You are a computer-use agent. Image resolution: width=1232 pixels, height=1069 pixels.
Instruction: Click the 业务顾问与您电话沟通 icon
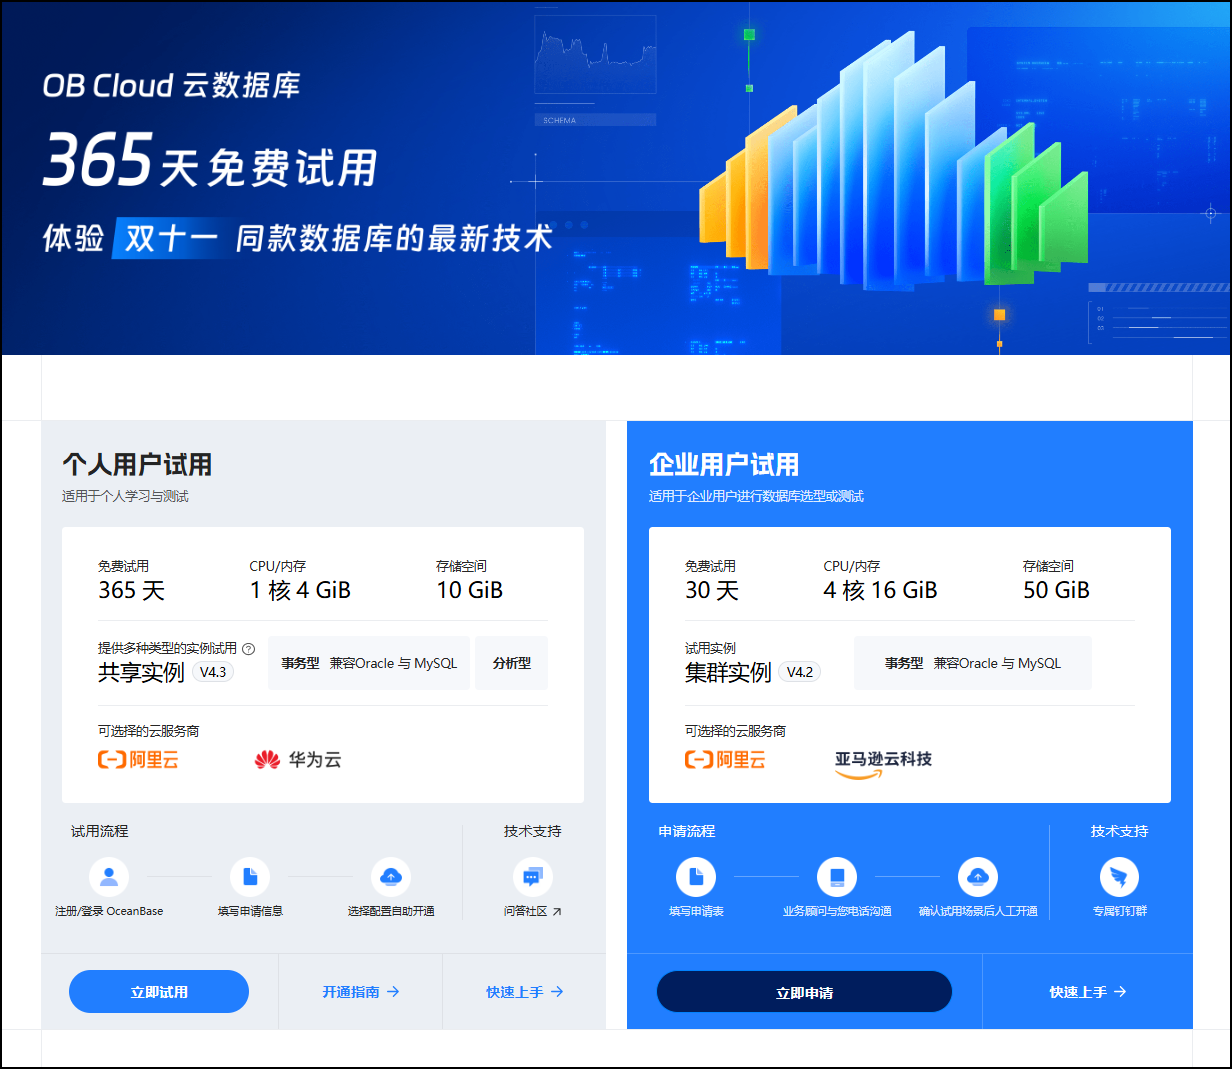click(x=837, y=877)
